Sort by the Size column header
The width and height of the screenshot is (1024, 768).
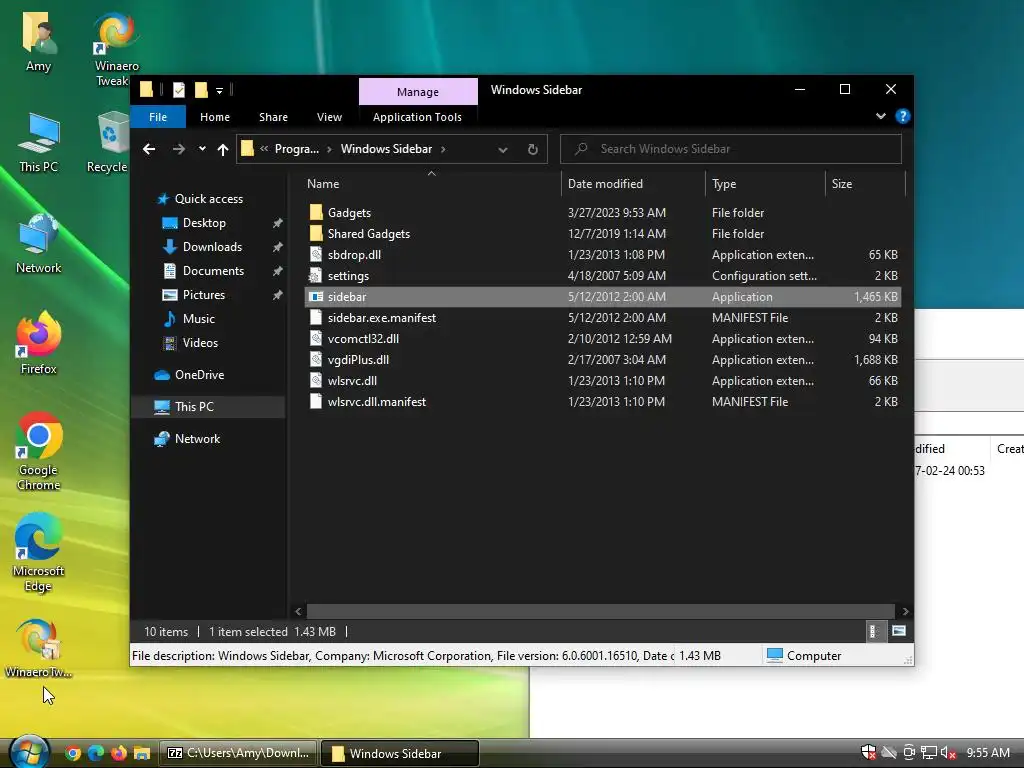pos(865,184)
